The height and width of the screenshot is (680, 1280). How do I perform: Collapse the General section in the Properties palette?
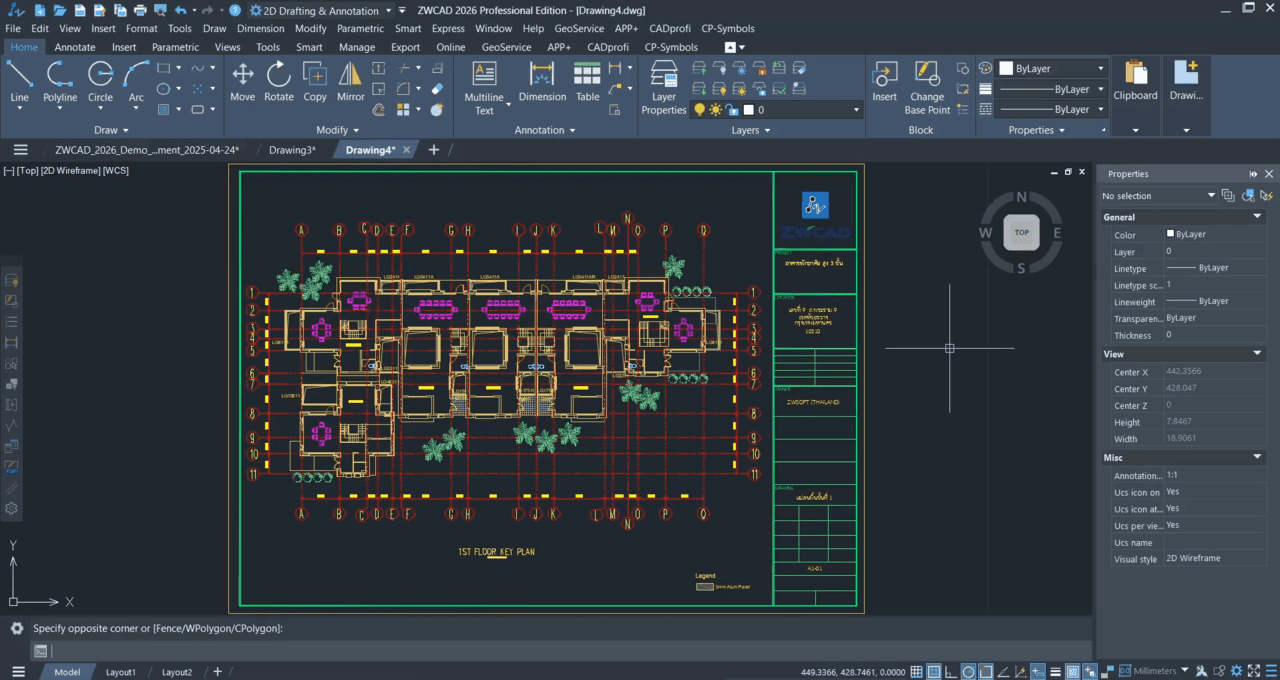pos(1257,217)
